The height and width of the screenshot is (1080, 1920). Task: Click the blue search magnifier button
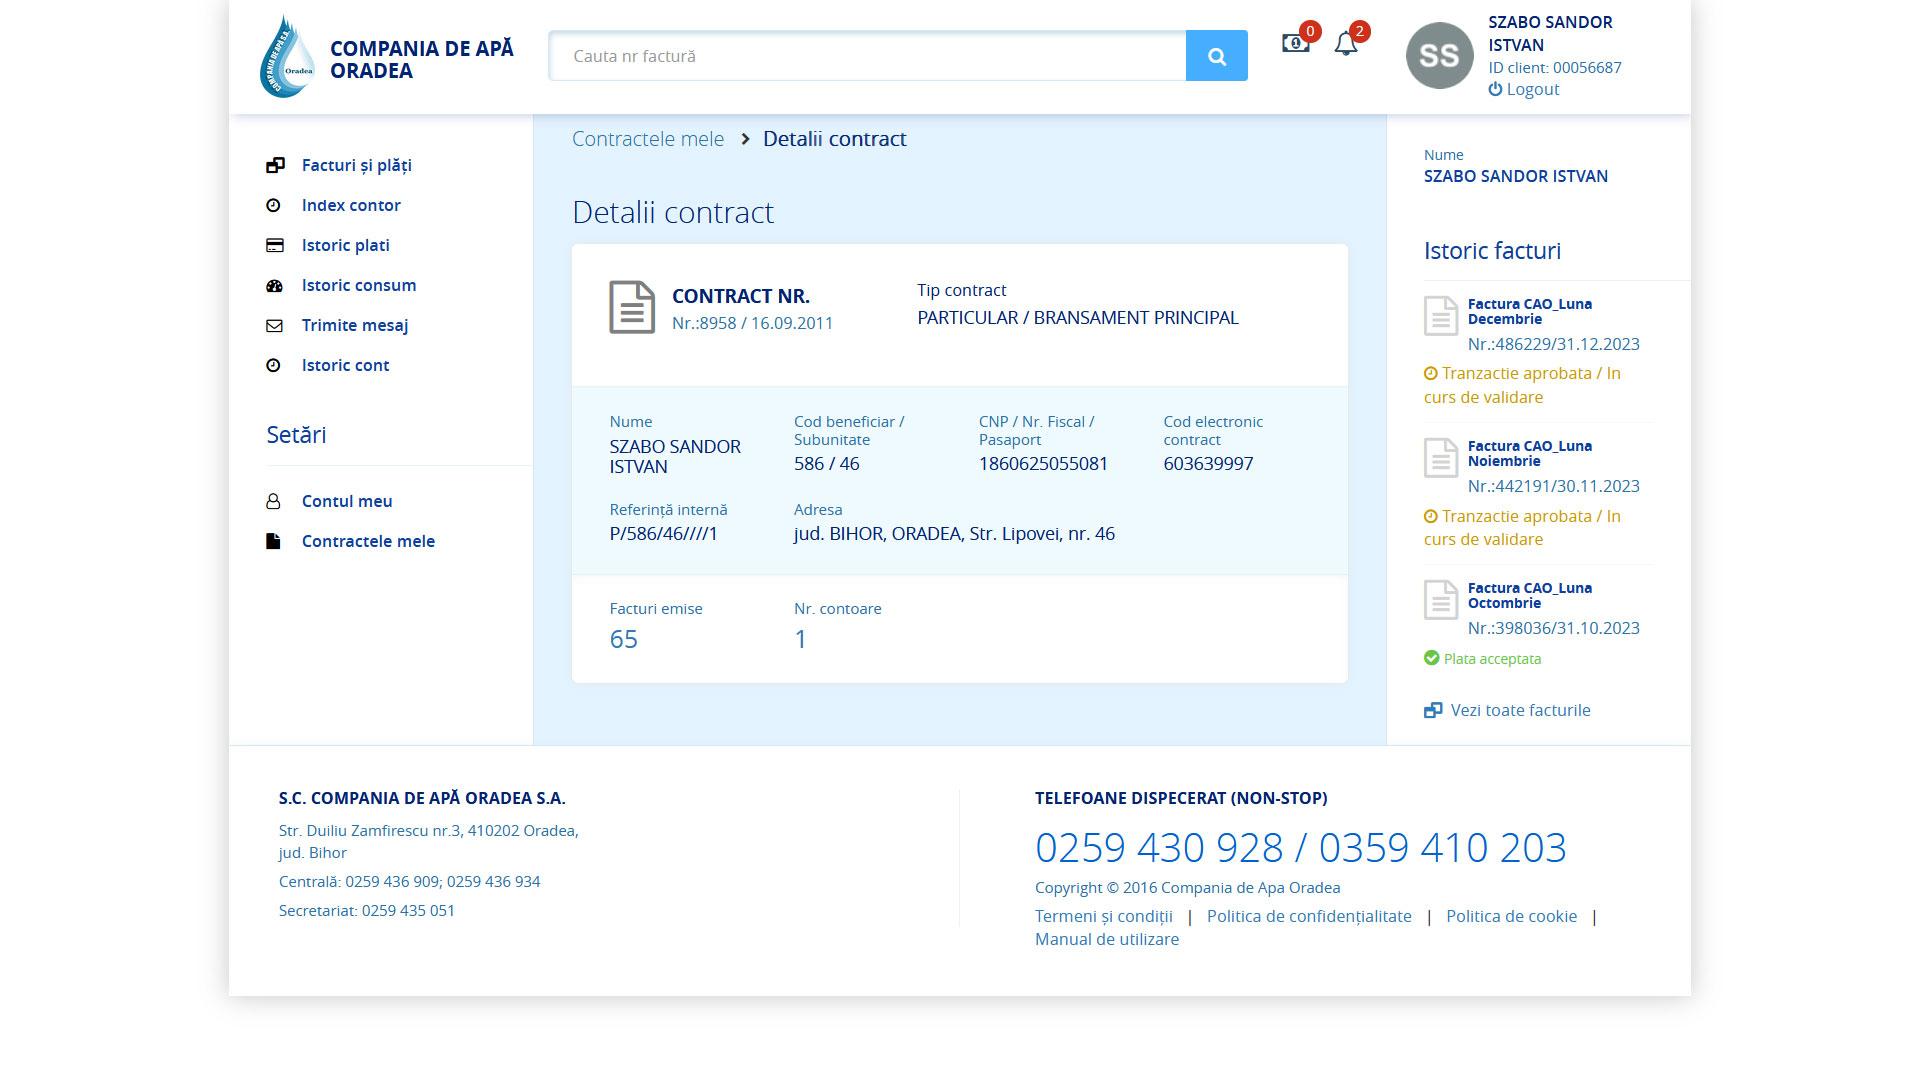1216,56
